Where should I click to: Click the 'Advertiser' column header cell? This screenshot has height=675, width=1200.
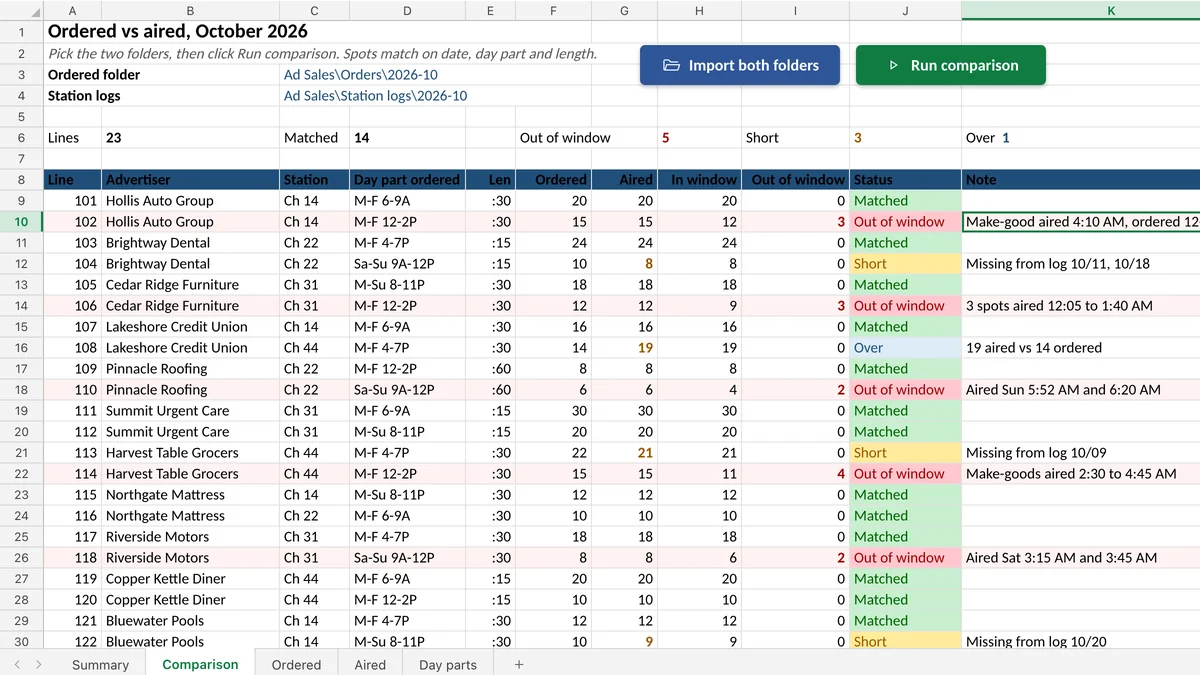tap(191, 180)
